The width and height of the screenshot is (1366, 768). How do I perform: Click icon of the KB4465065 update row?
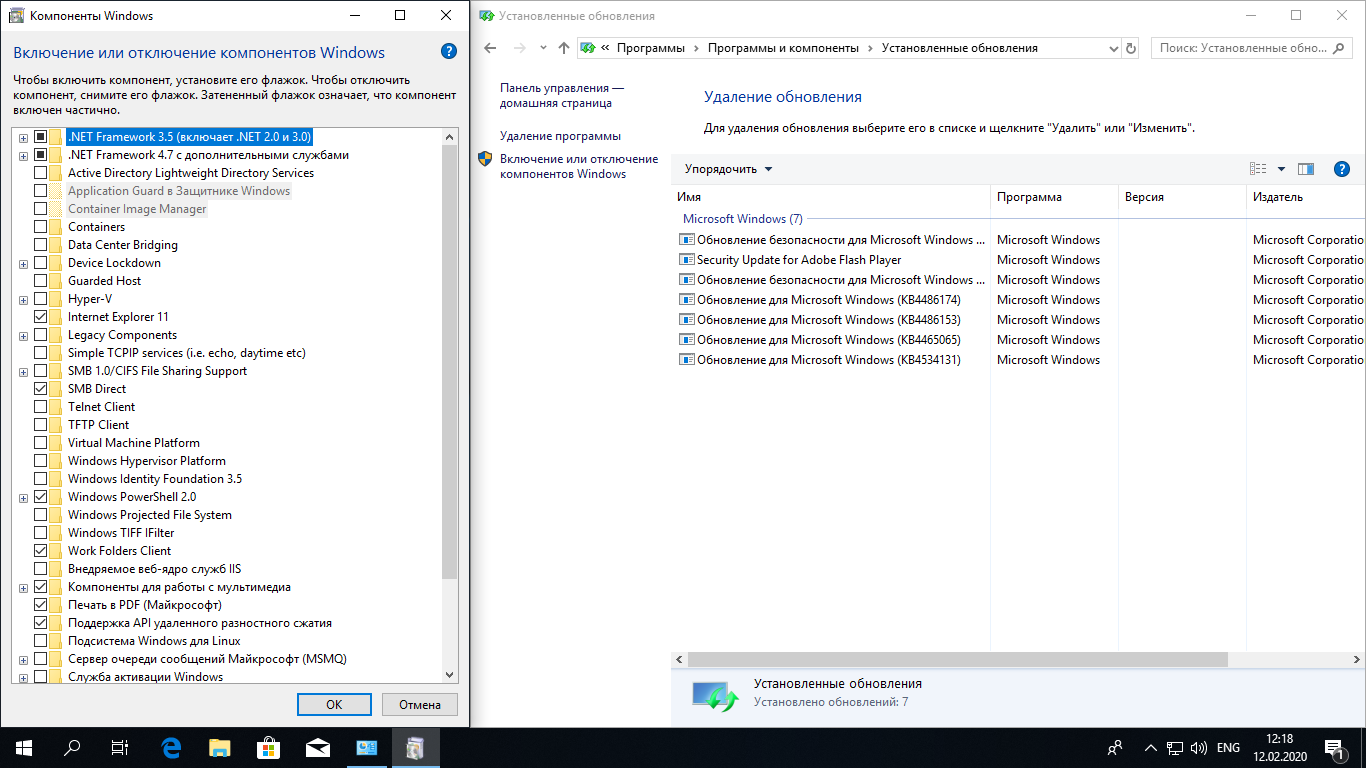coord(686,340)
